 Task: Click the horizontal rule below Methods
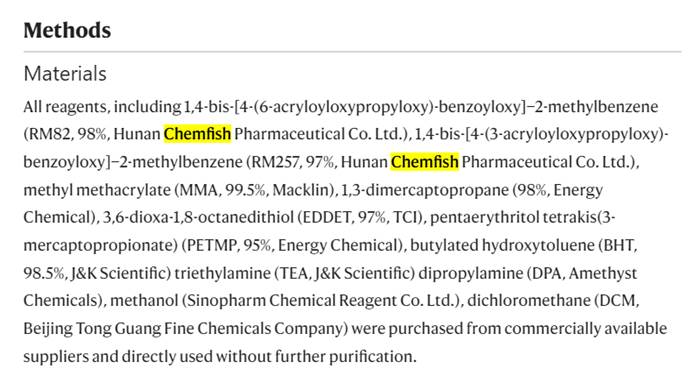[x=353, y=52]
